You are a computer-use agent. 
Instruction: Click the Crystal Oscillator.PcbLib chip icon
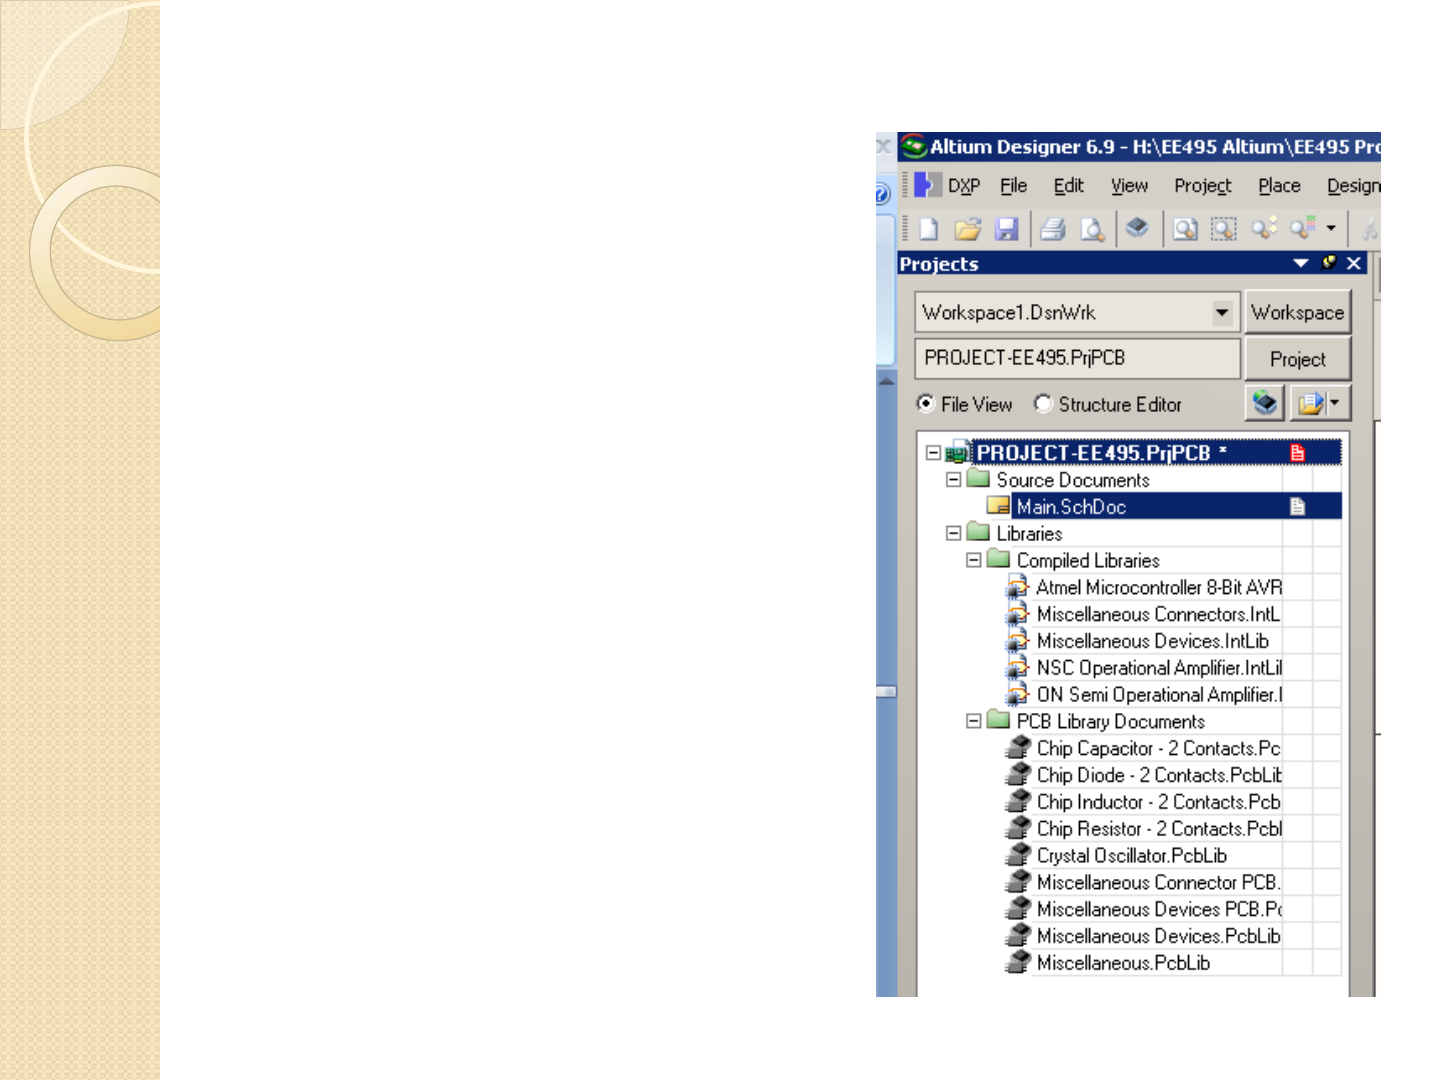tap(1018, 856)
